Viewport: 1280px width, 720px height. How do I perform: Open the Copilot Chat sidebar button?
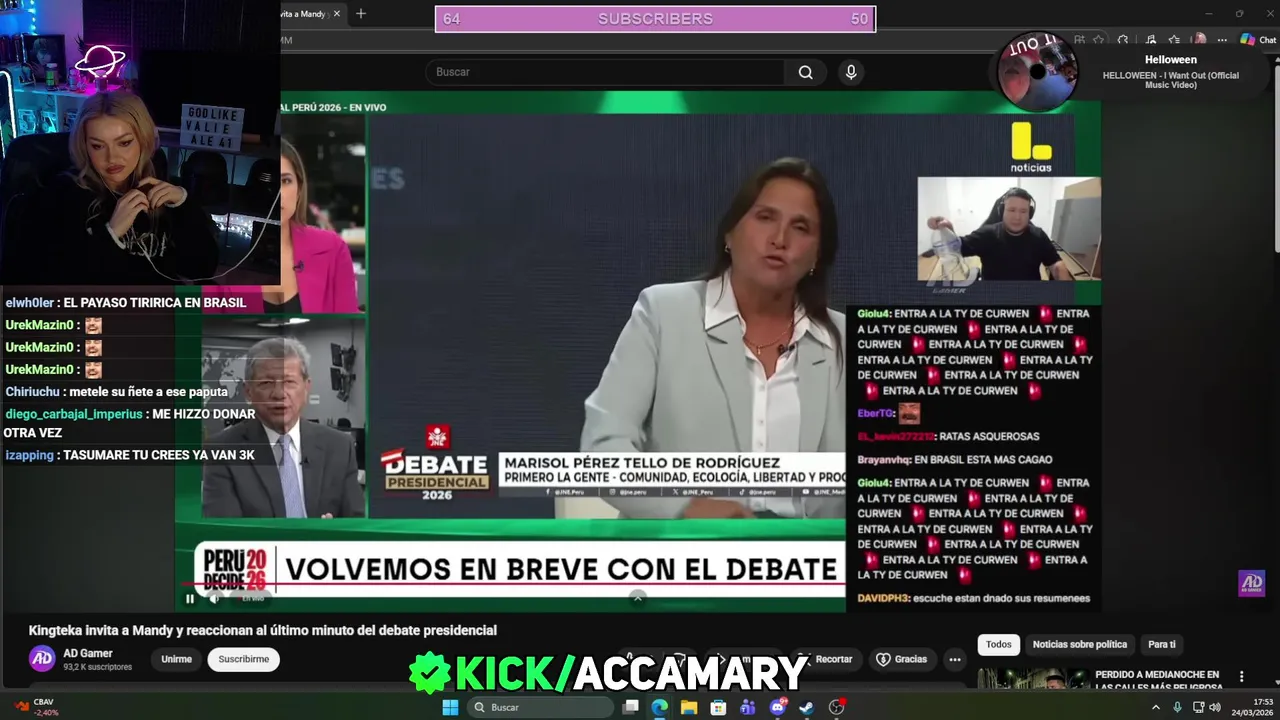coord(1258,40)
